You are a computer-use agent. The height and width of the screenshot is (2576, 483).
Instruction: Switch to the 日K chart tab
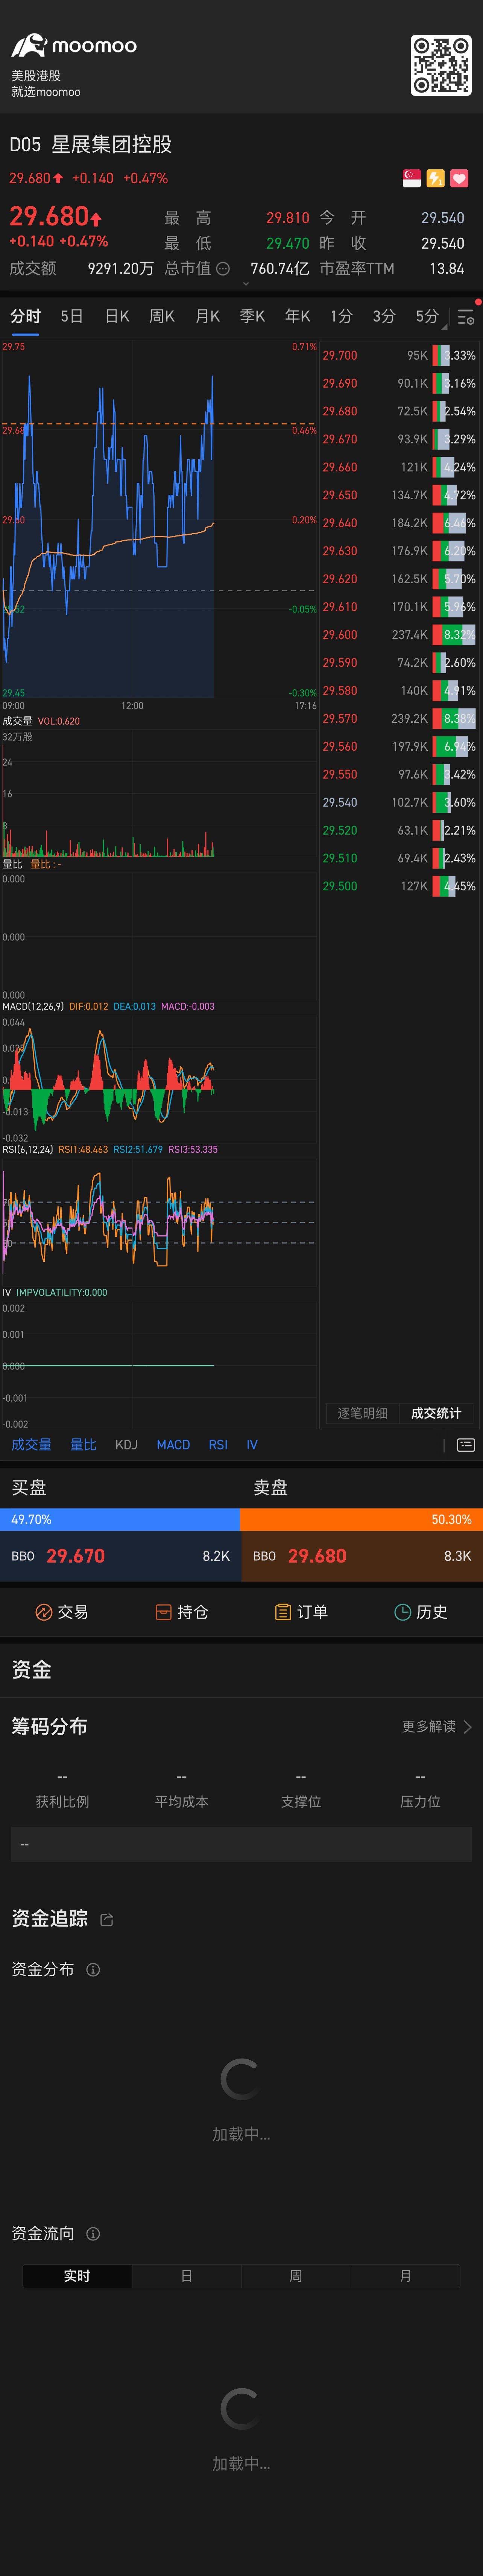tap(117, 316)
